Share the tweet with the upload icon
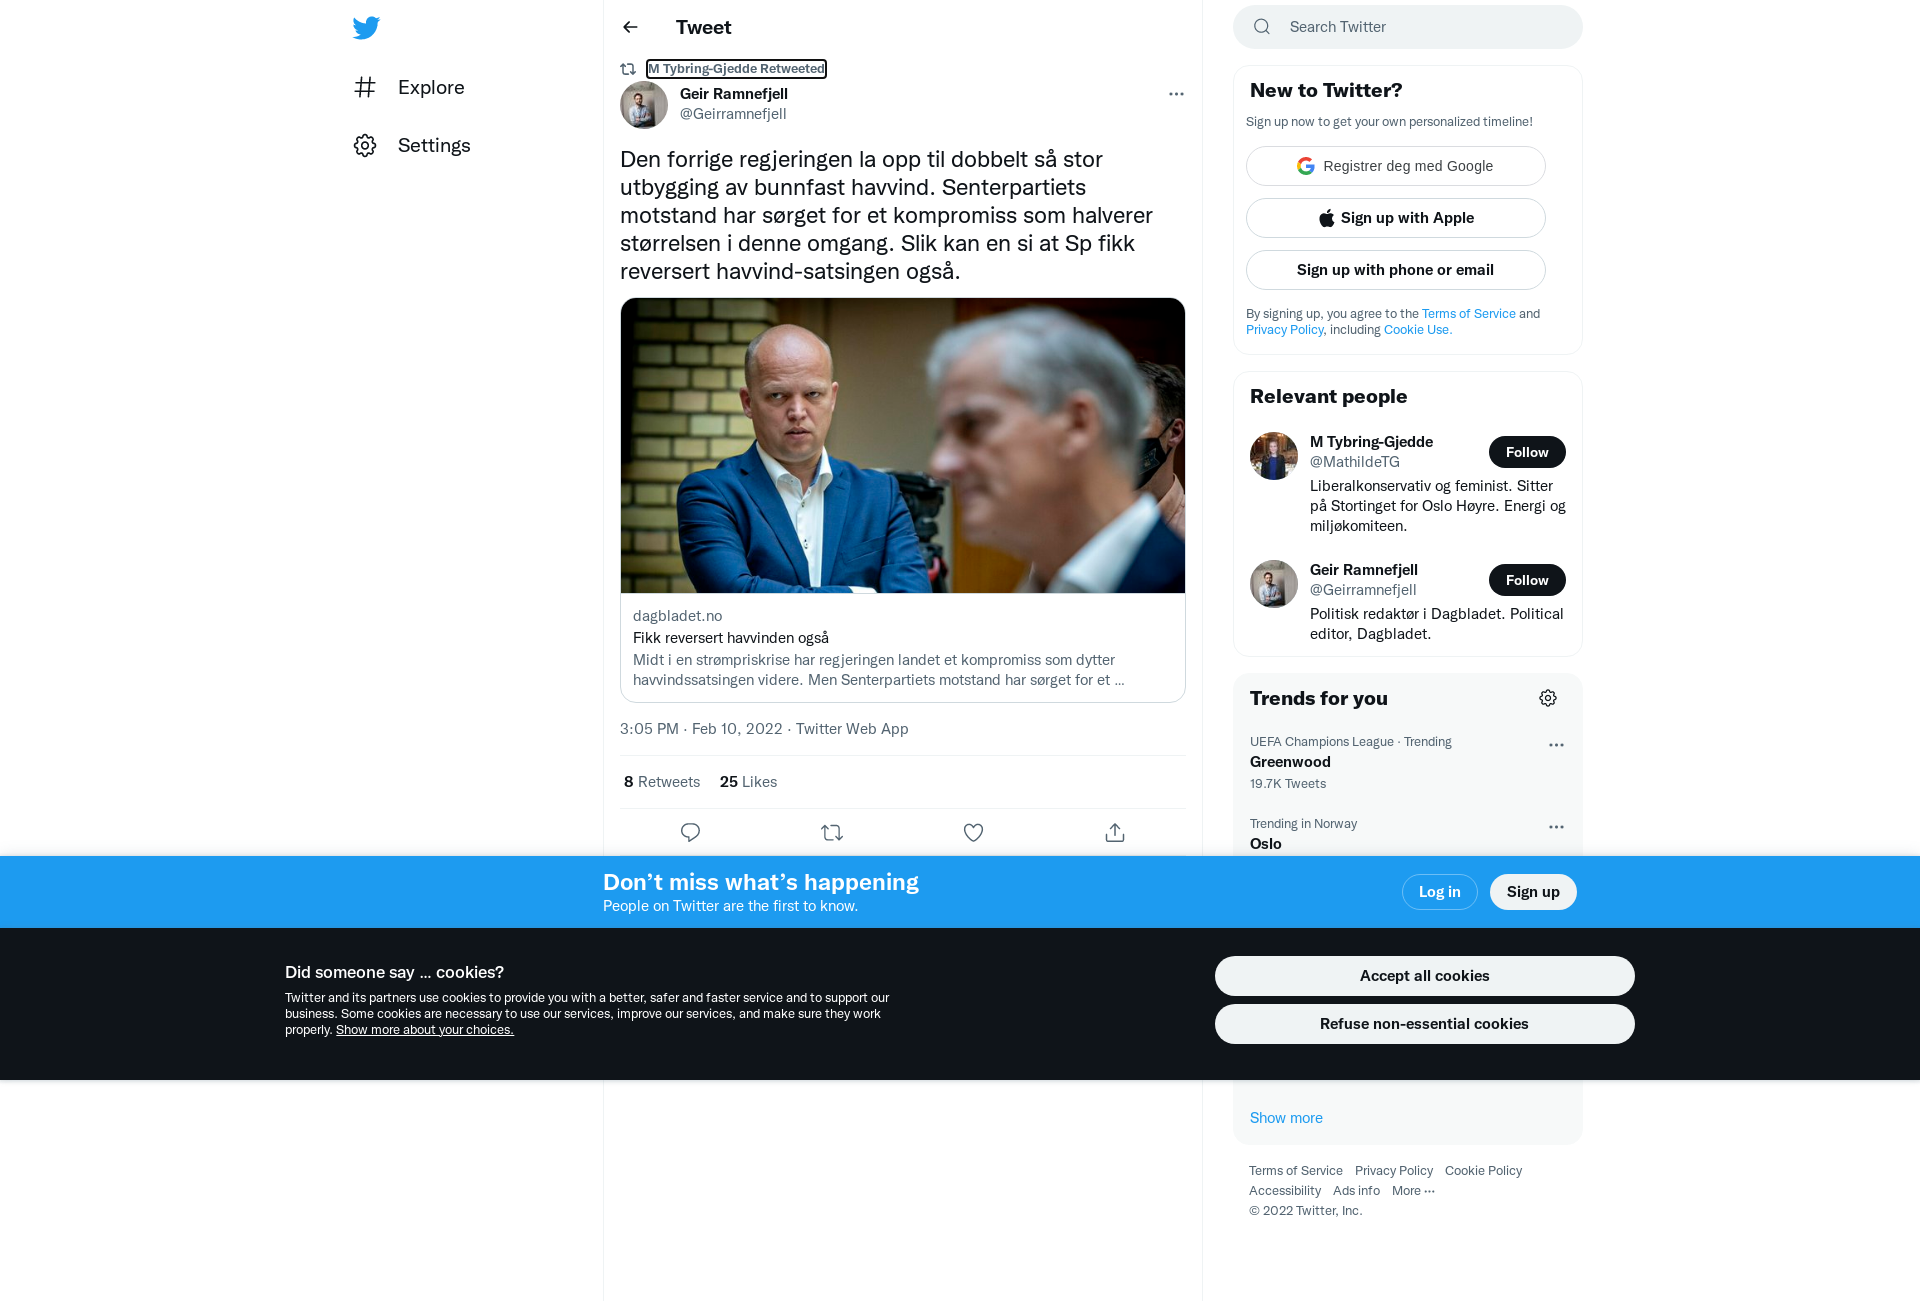The height and width of the screenshot is (1301, 1920). pos(1115,832)
